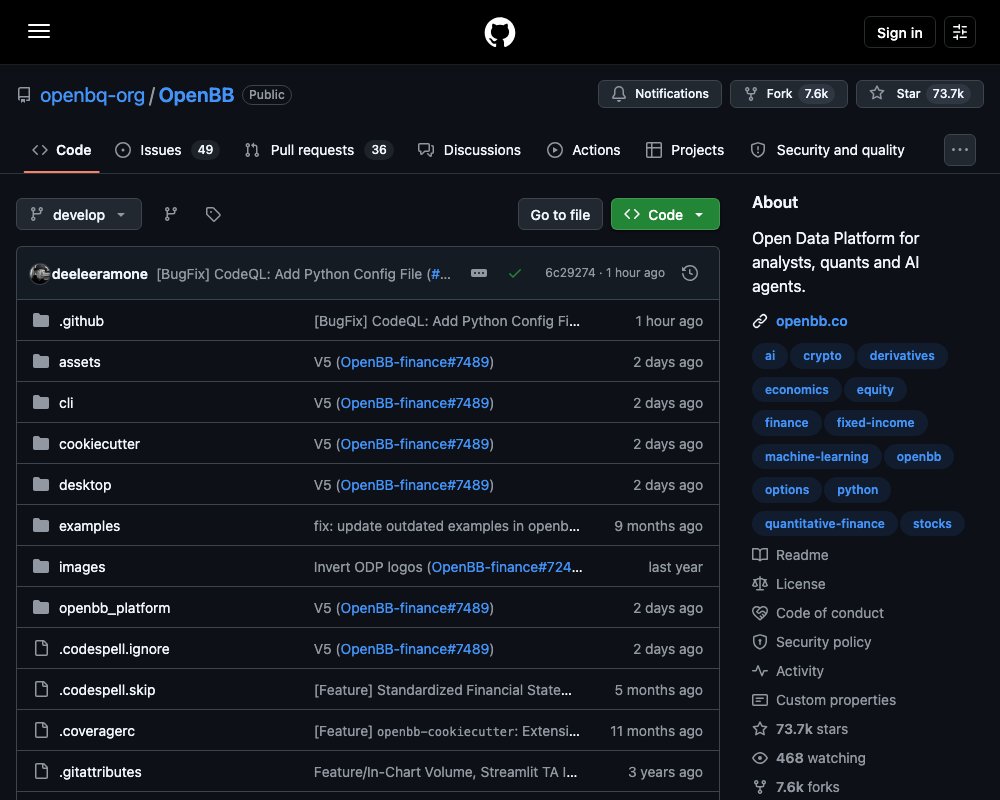Click the Security policy shield icon
Viewport: 1000px width, 800px height.
760,642
